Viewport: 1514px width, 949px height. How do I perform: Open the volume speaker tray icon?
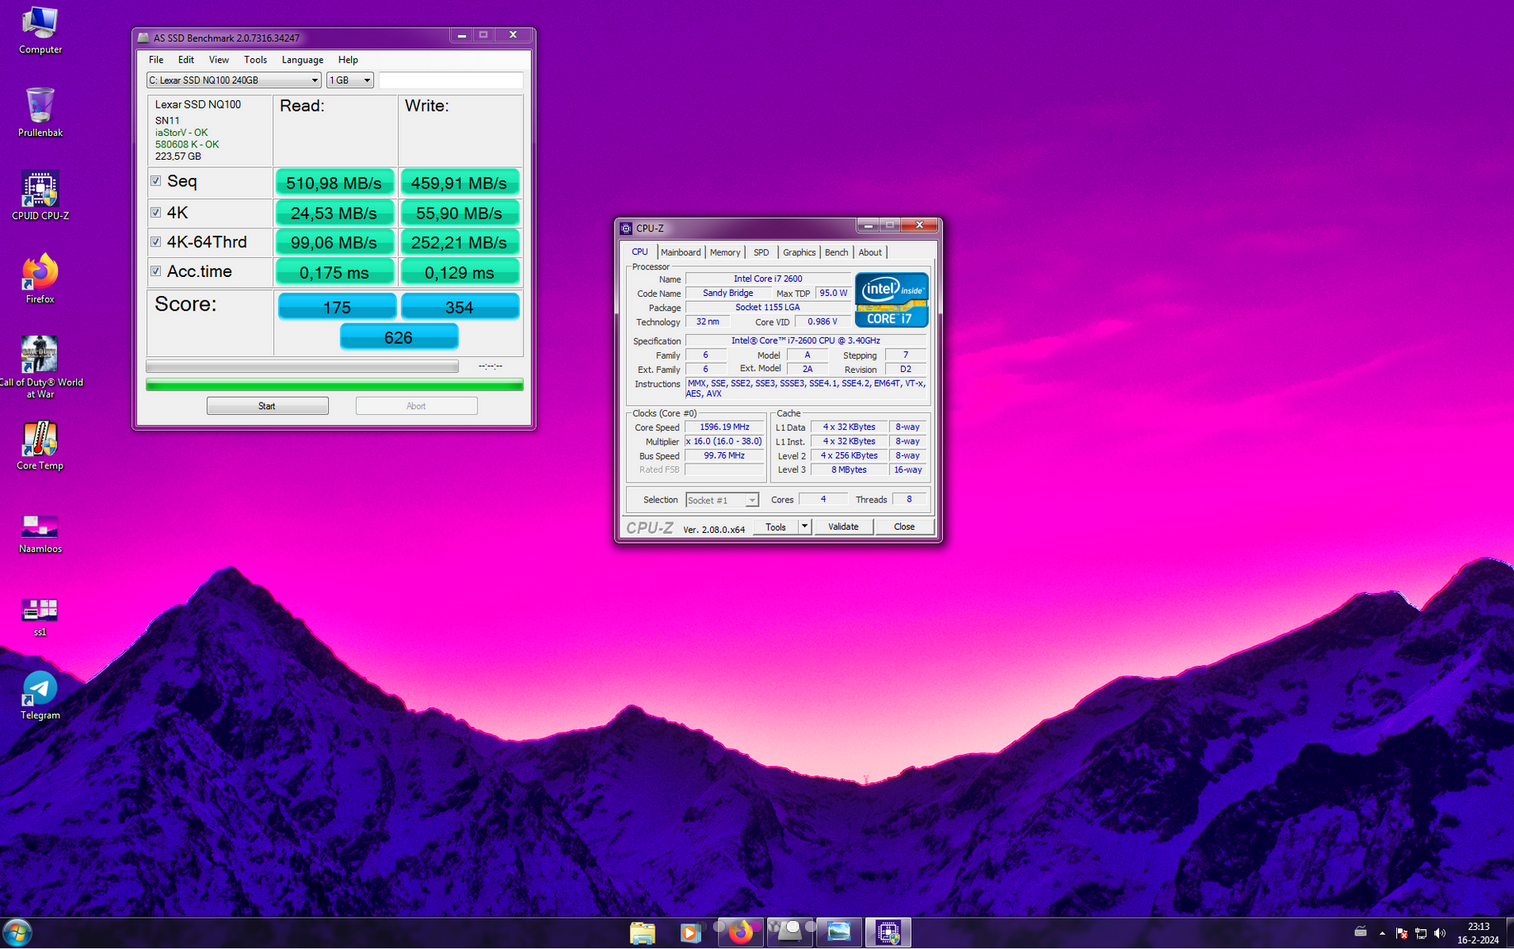click(x=1439, y=934)
